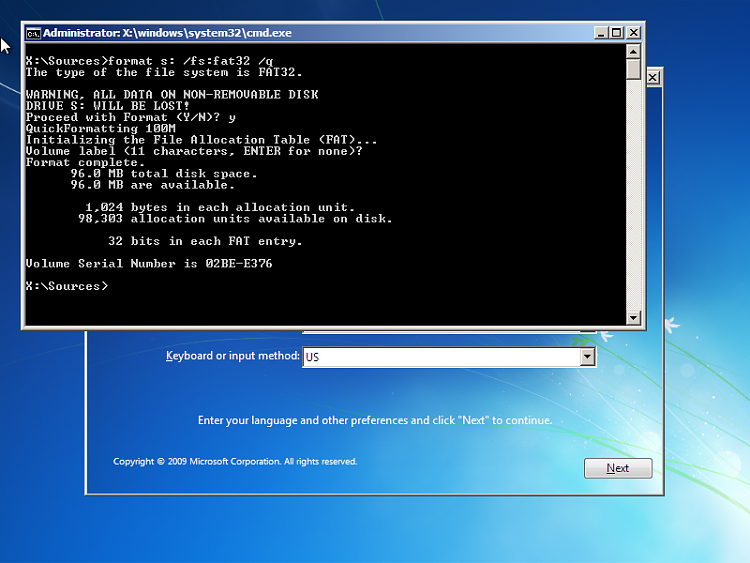Screen dimensions: 750x563
Task: Click '96.0 MB are available.' line
Action: (x=153, y=185)
